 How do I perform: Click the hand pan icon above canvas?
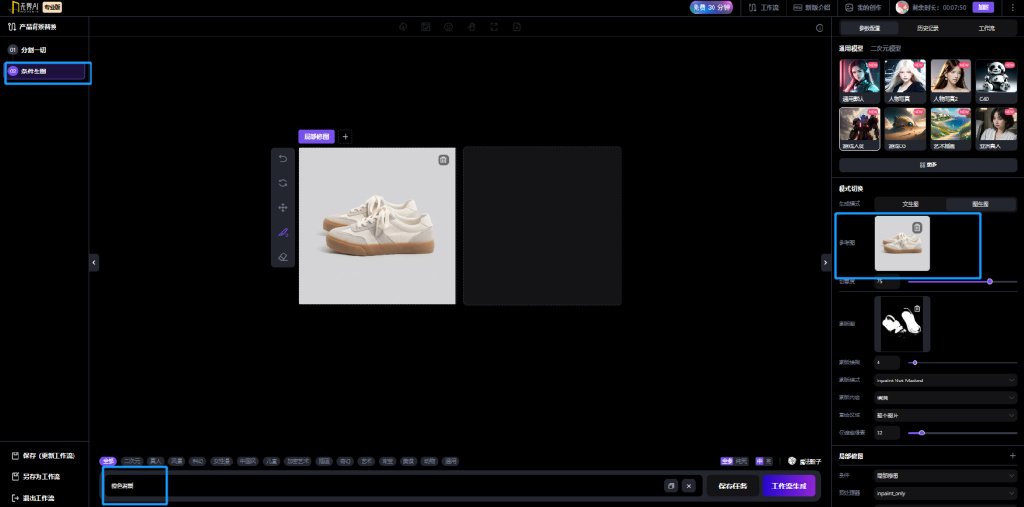click(471, 27)
